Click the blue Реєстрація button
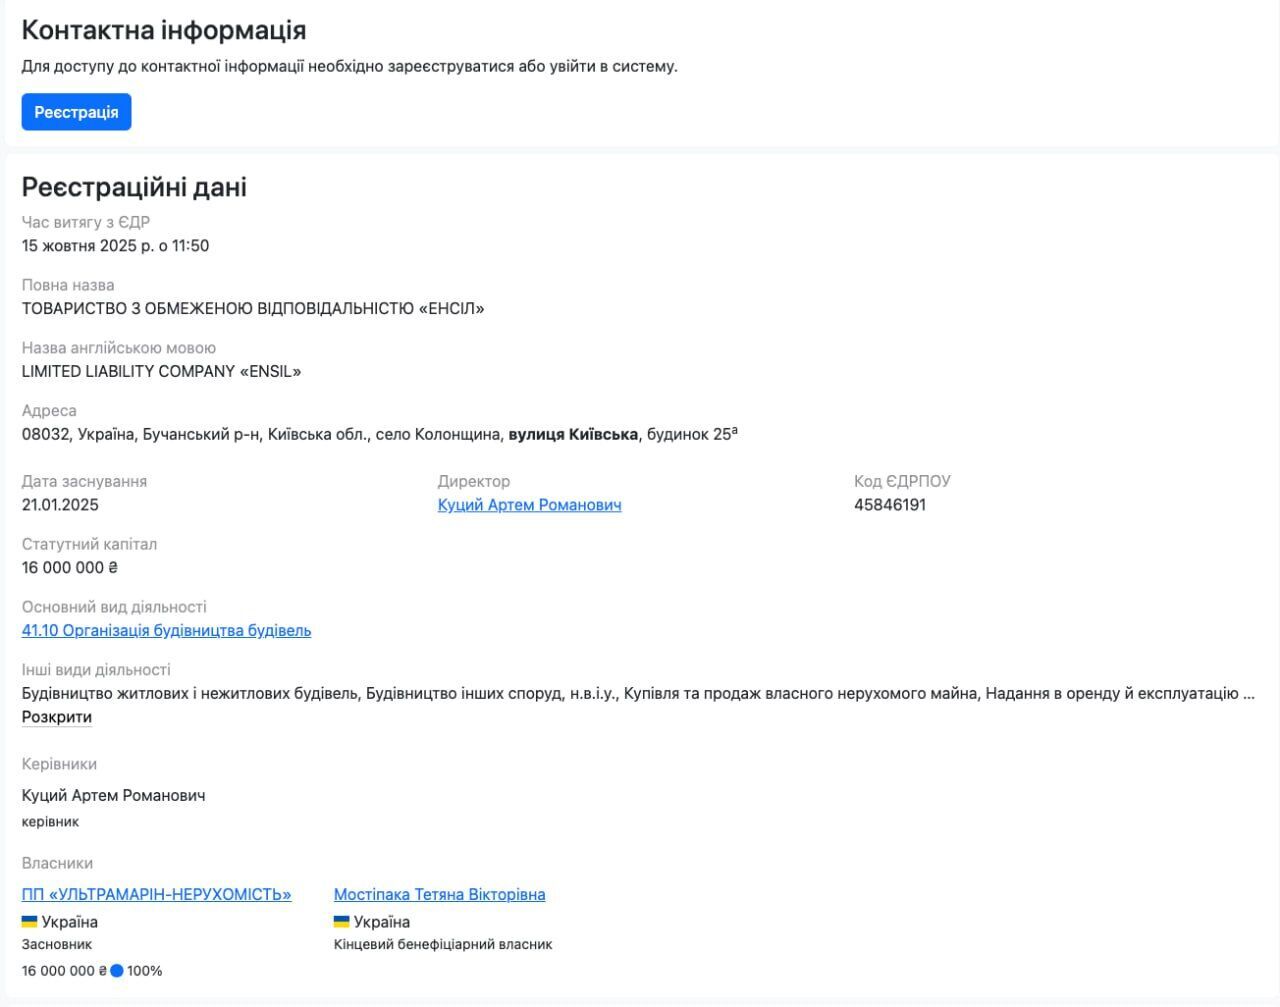The height and width of the screenshot is (1007, 1280). (x=76, y=112)
